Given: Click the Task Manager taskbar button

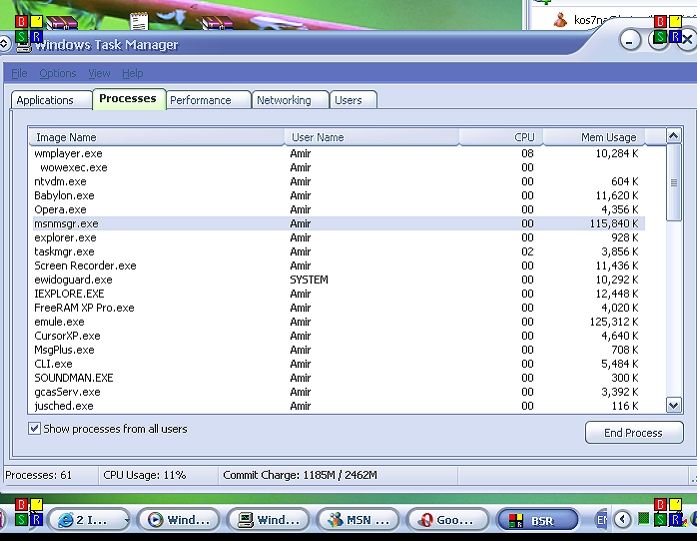Looking at the screenshot, I should (x=268, y=520).
